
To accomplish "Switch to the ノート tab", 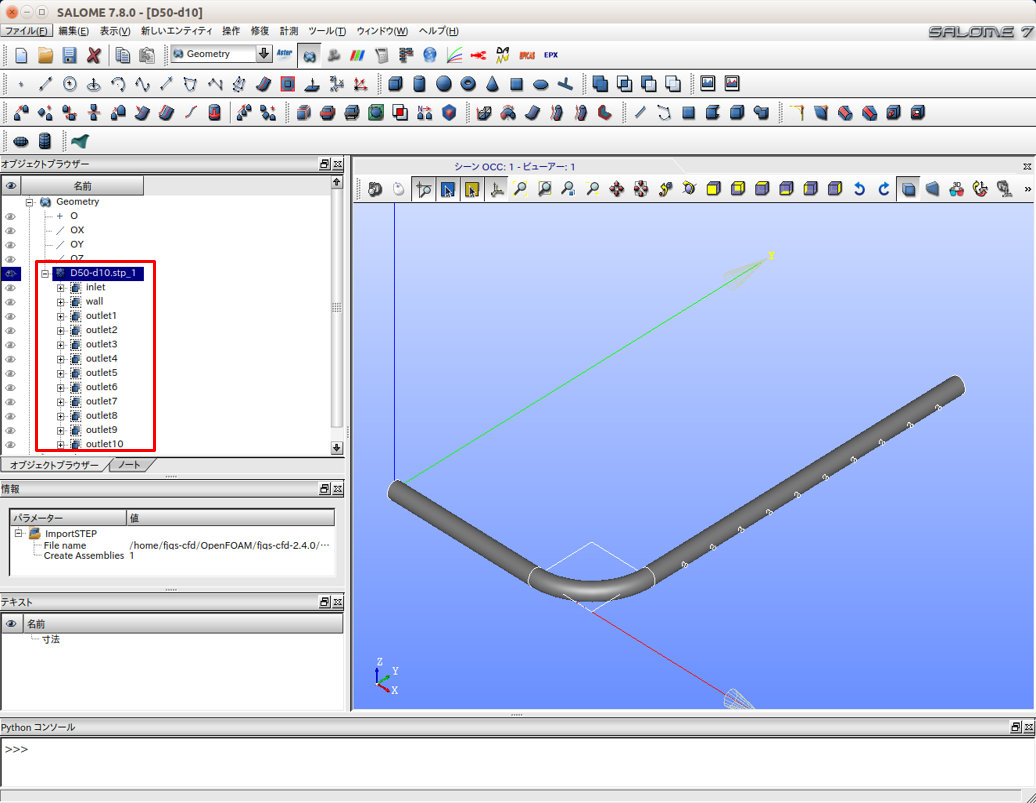I will 130,465.
